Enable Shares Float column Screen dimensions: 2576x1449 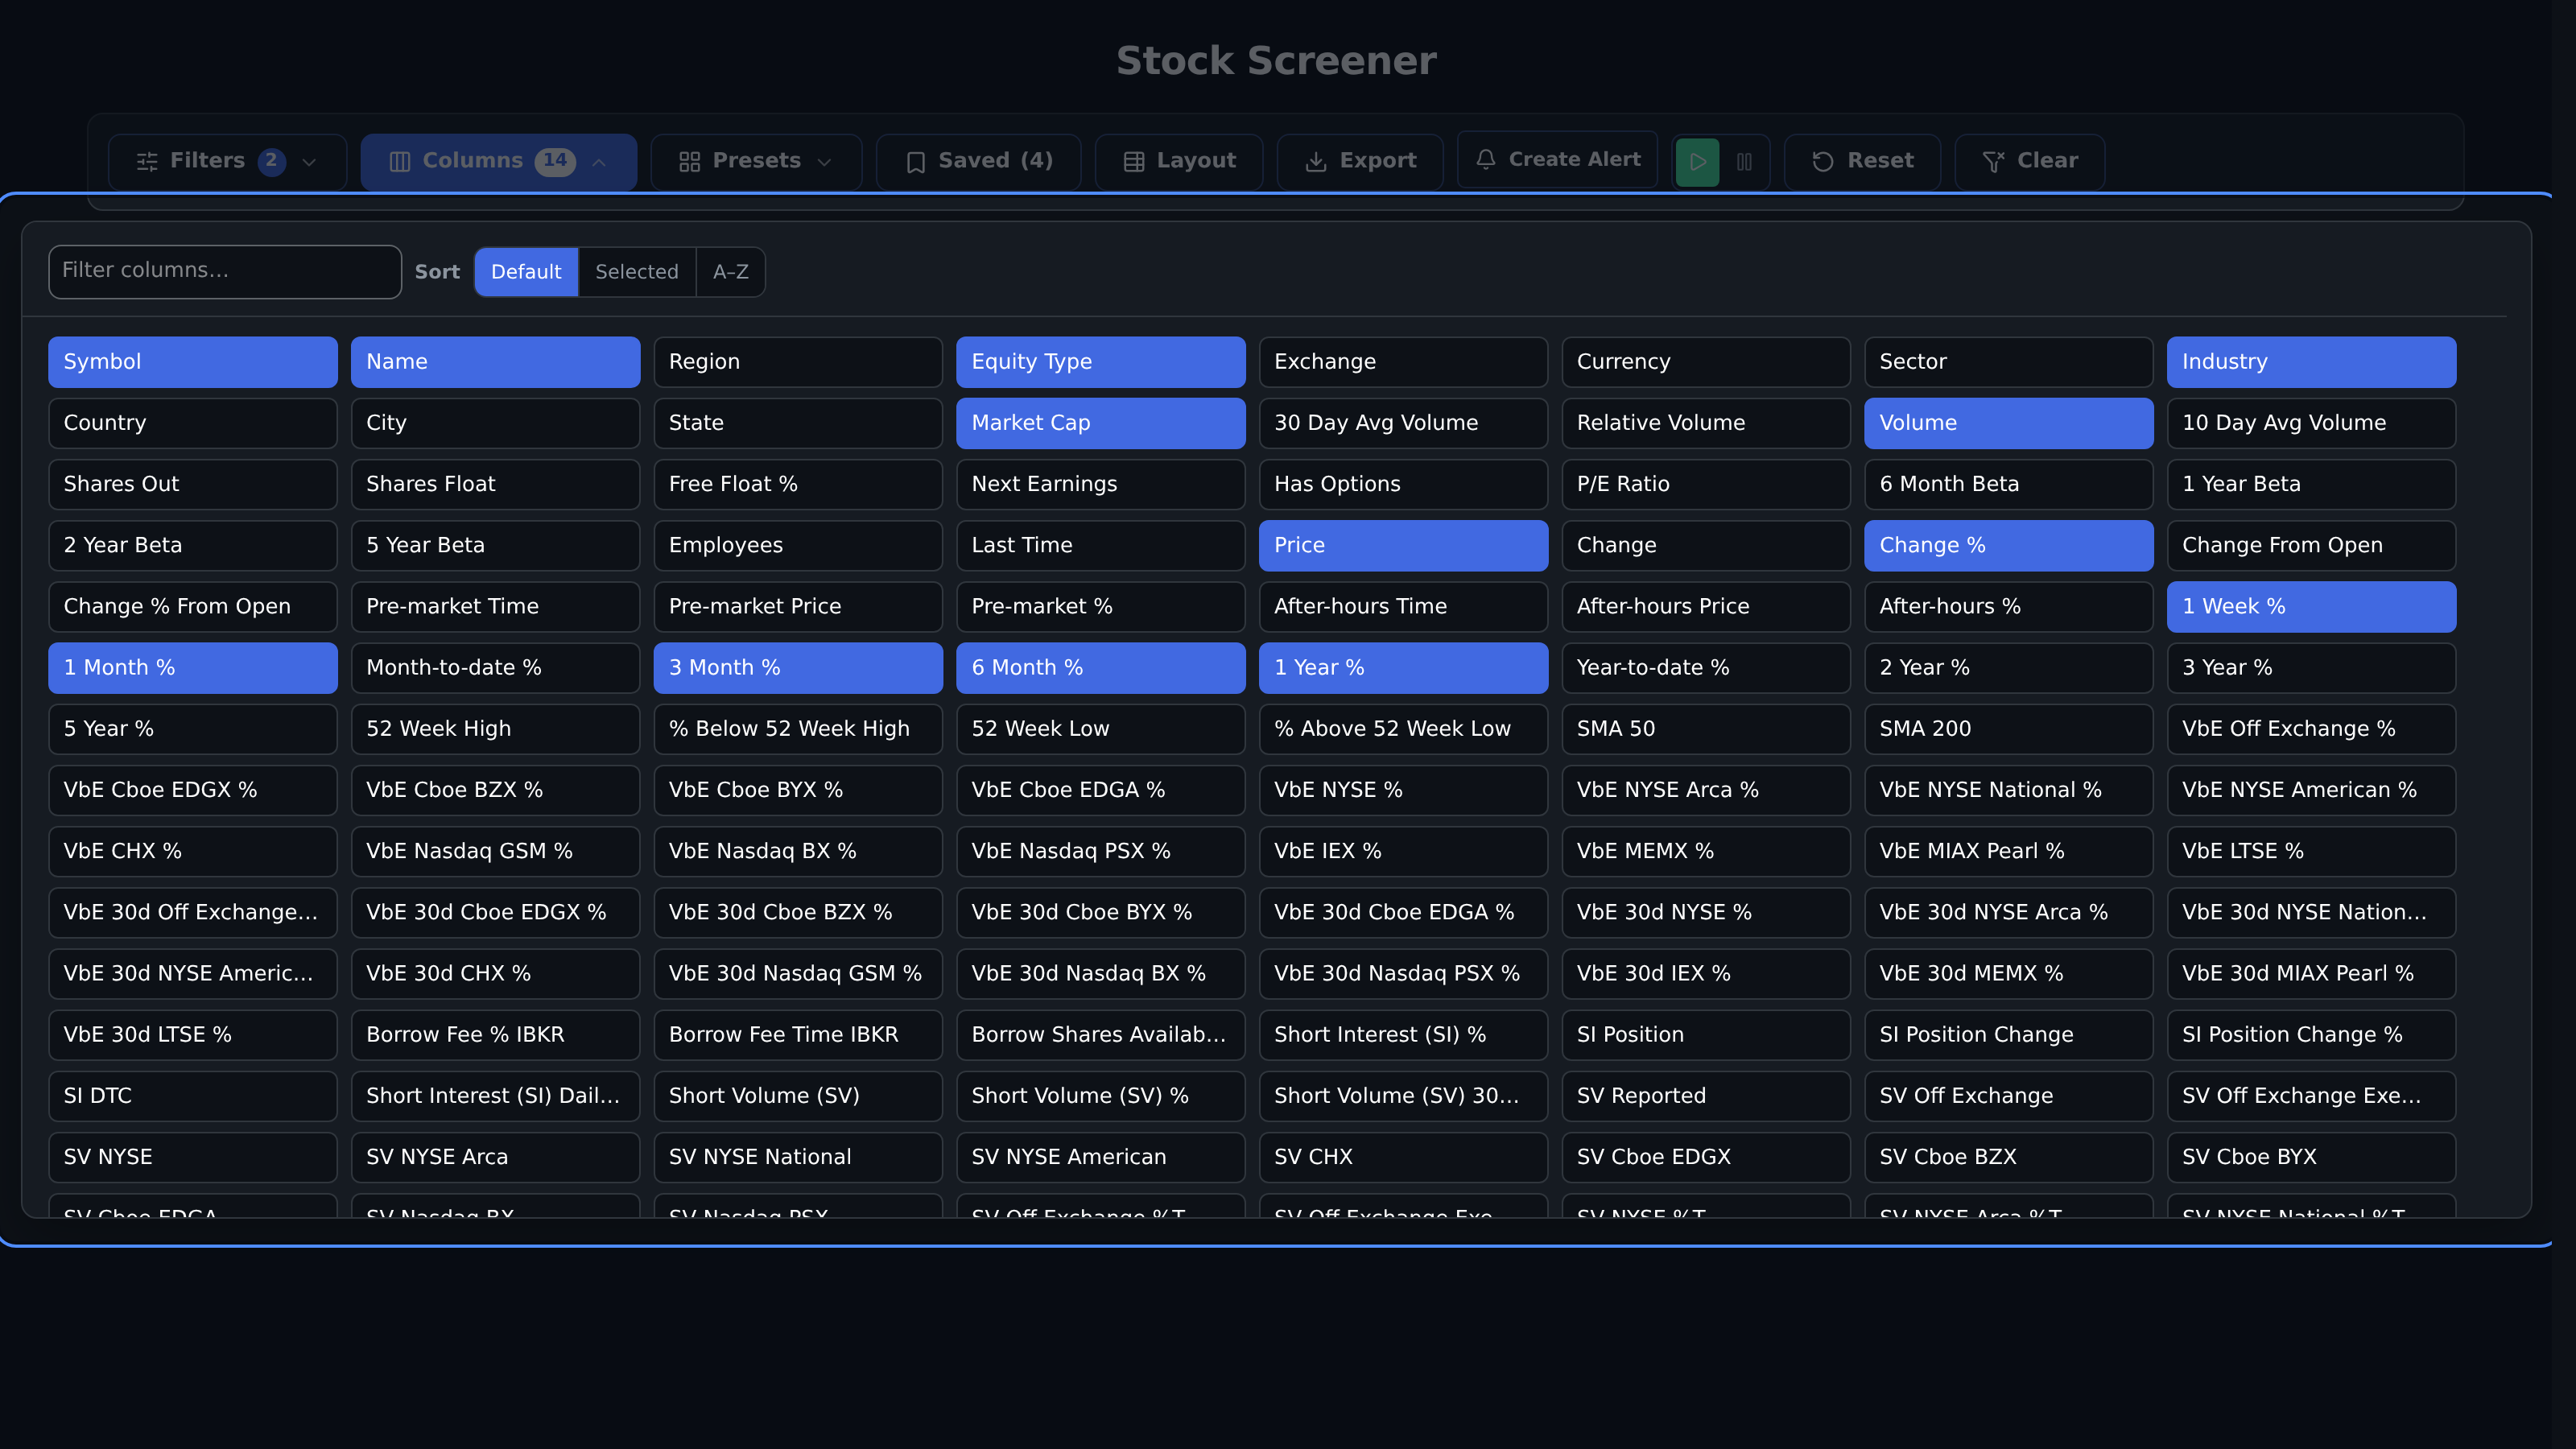pos(495,484)
